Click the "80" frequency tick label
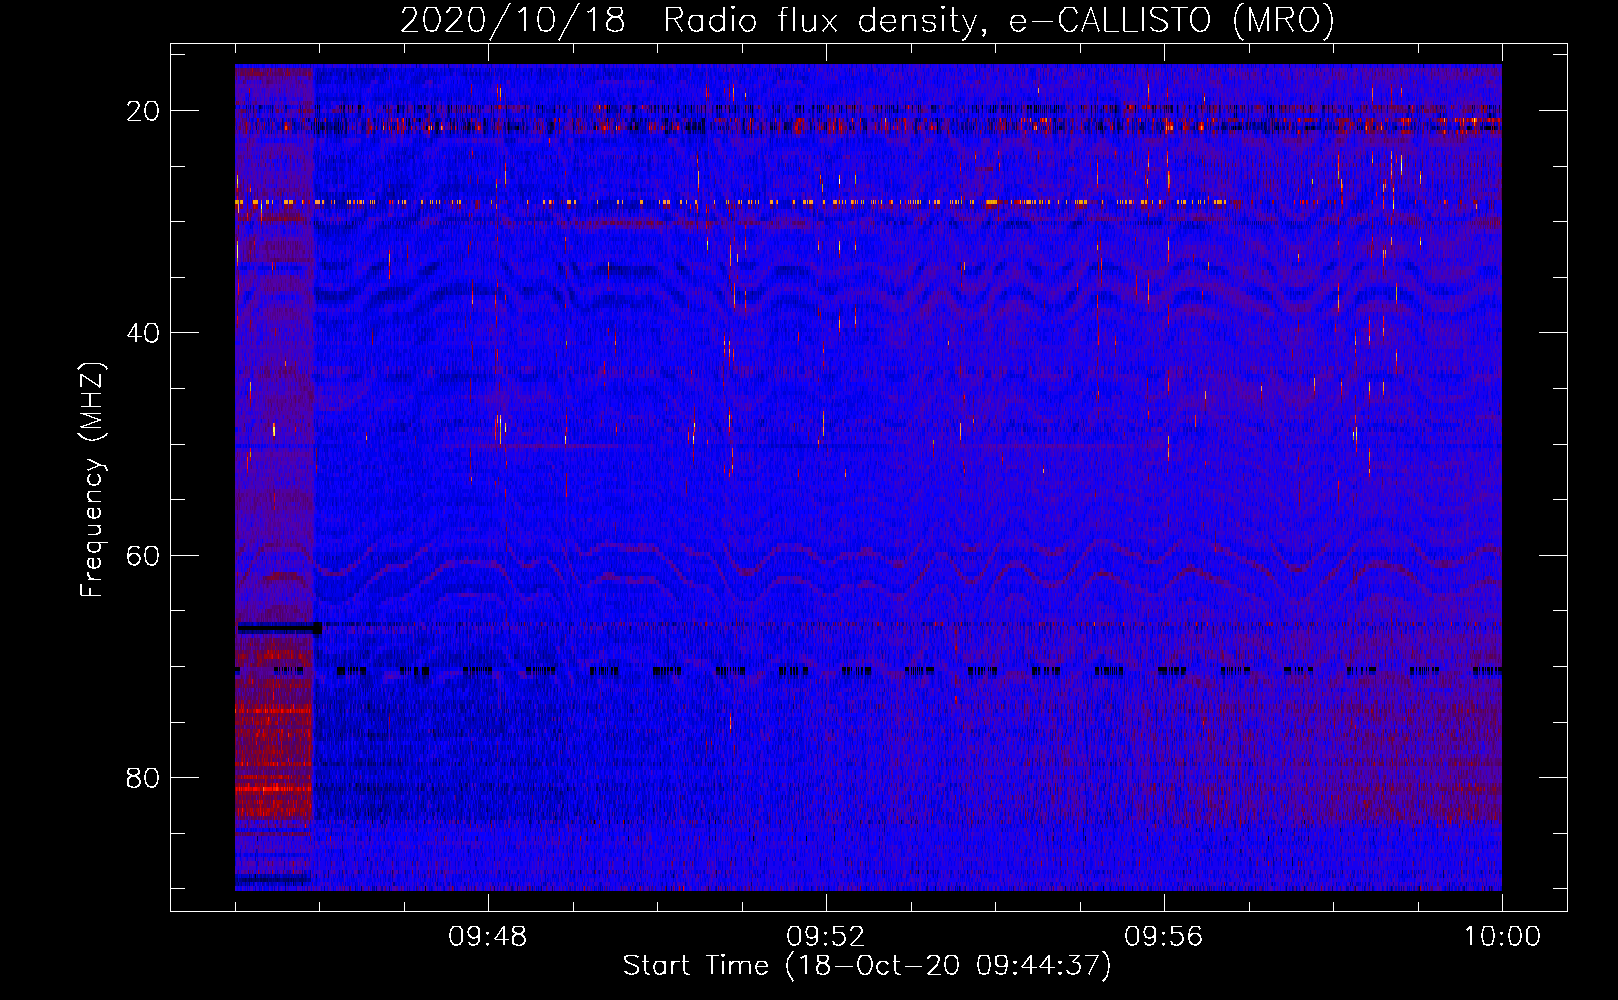Viewport: 1618px width, 1000px height. point(143,778)
